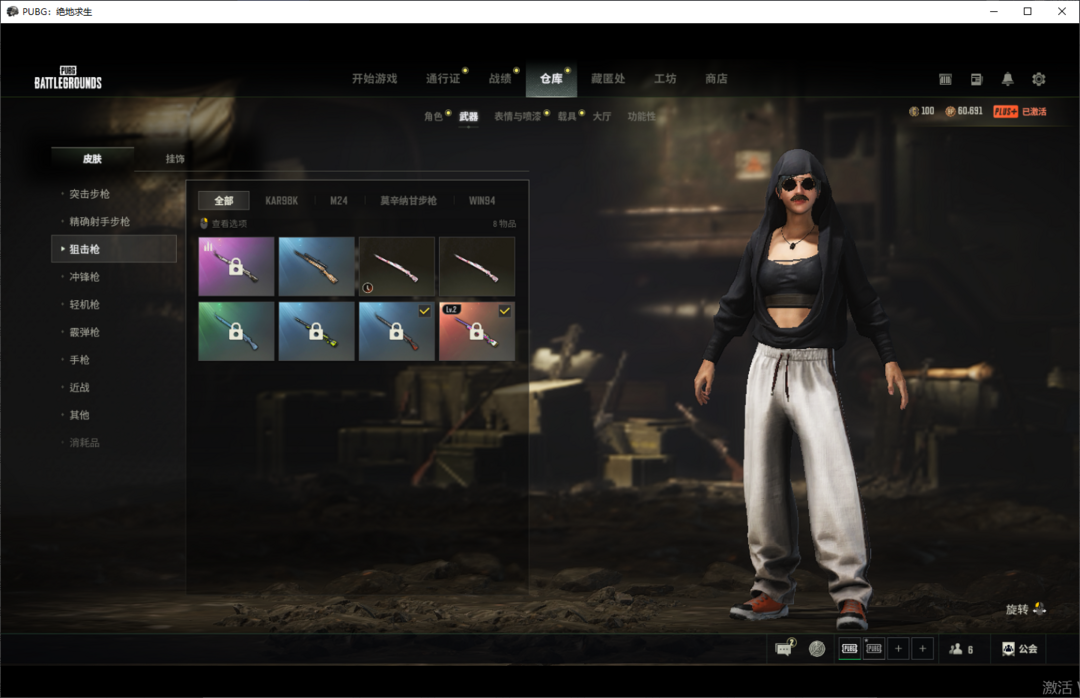Screen dimensions: 1080x698
Task: Expand 冲锋枪 SMG category
Action: tap(85, 276)
